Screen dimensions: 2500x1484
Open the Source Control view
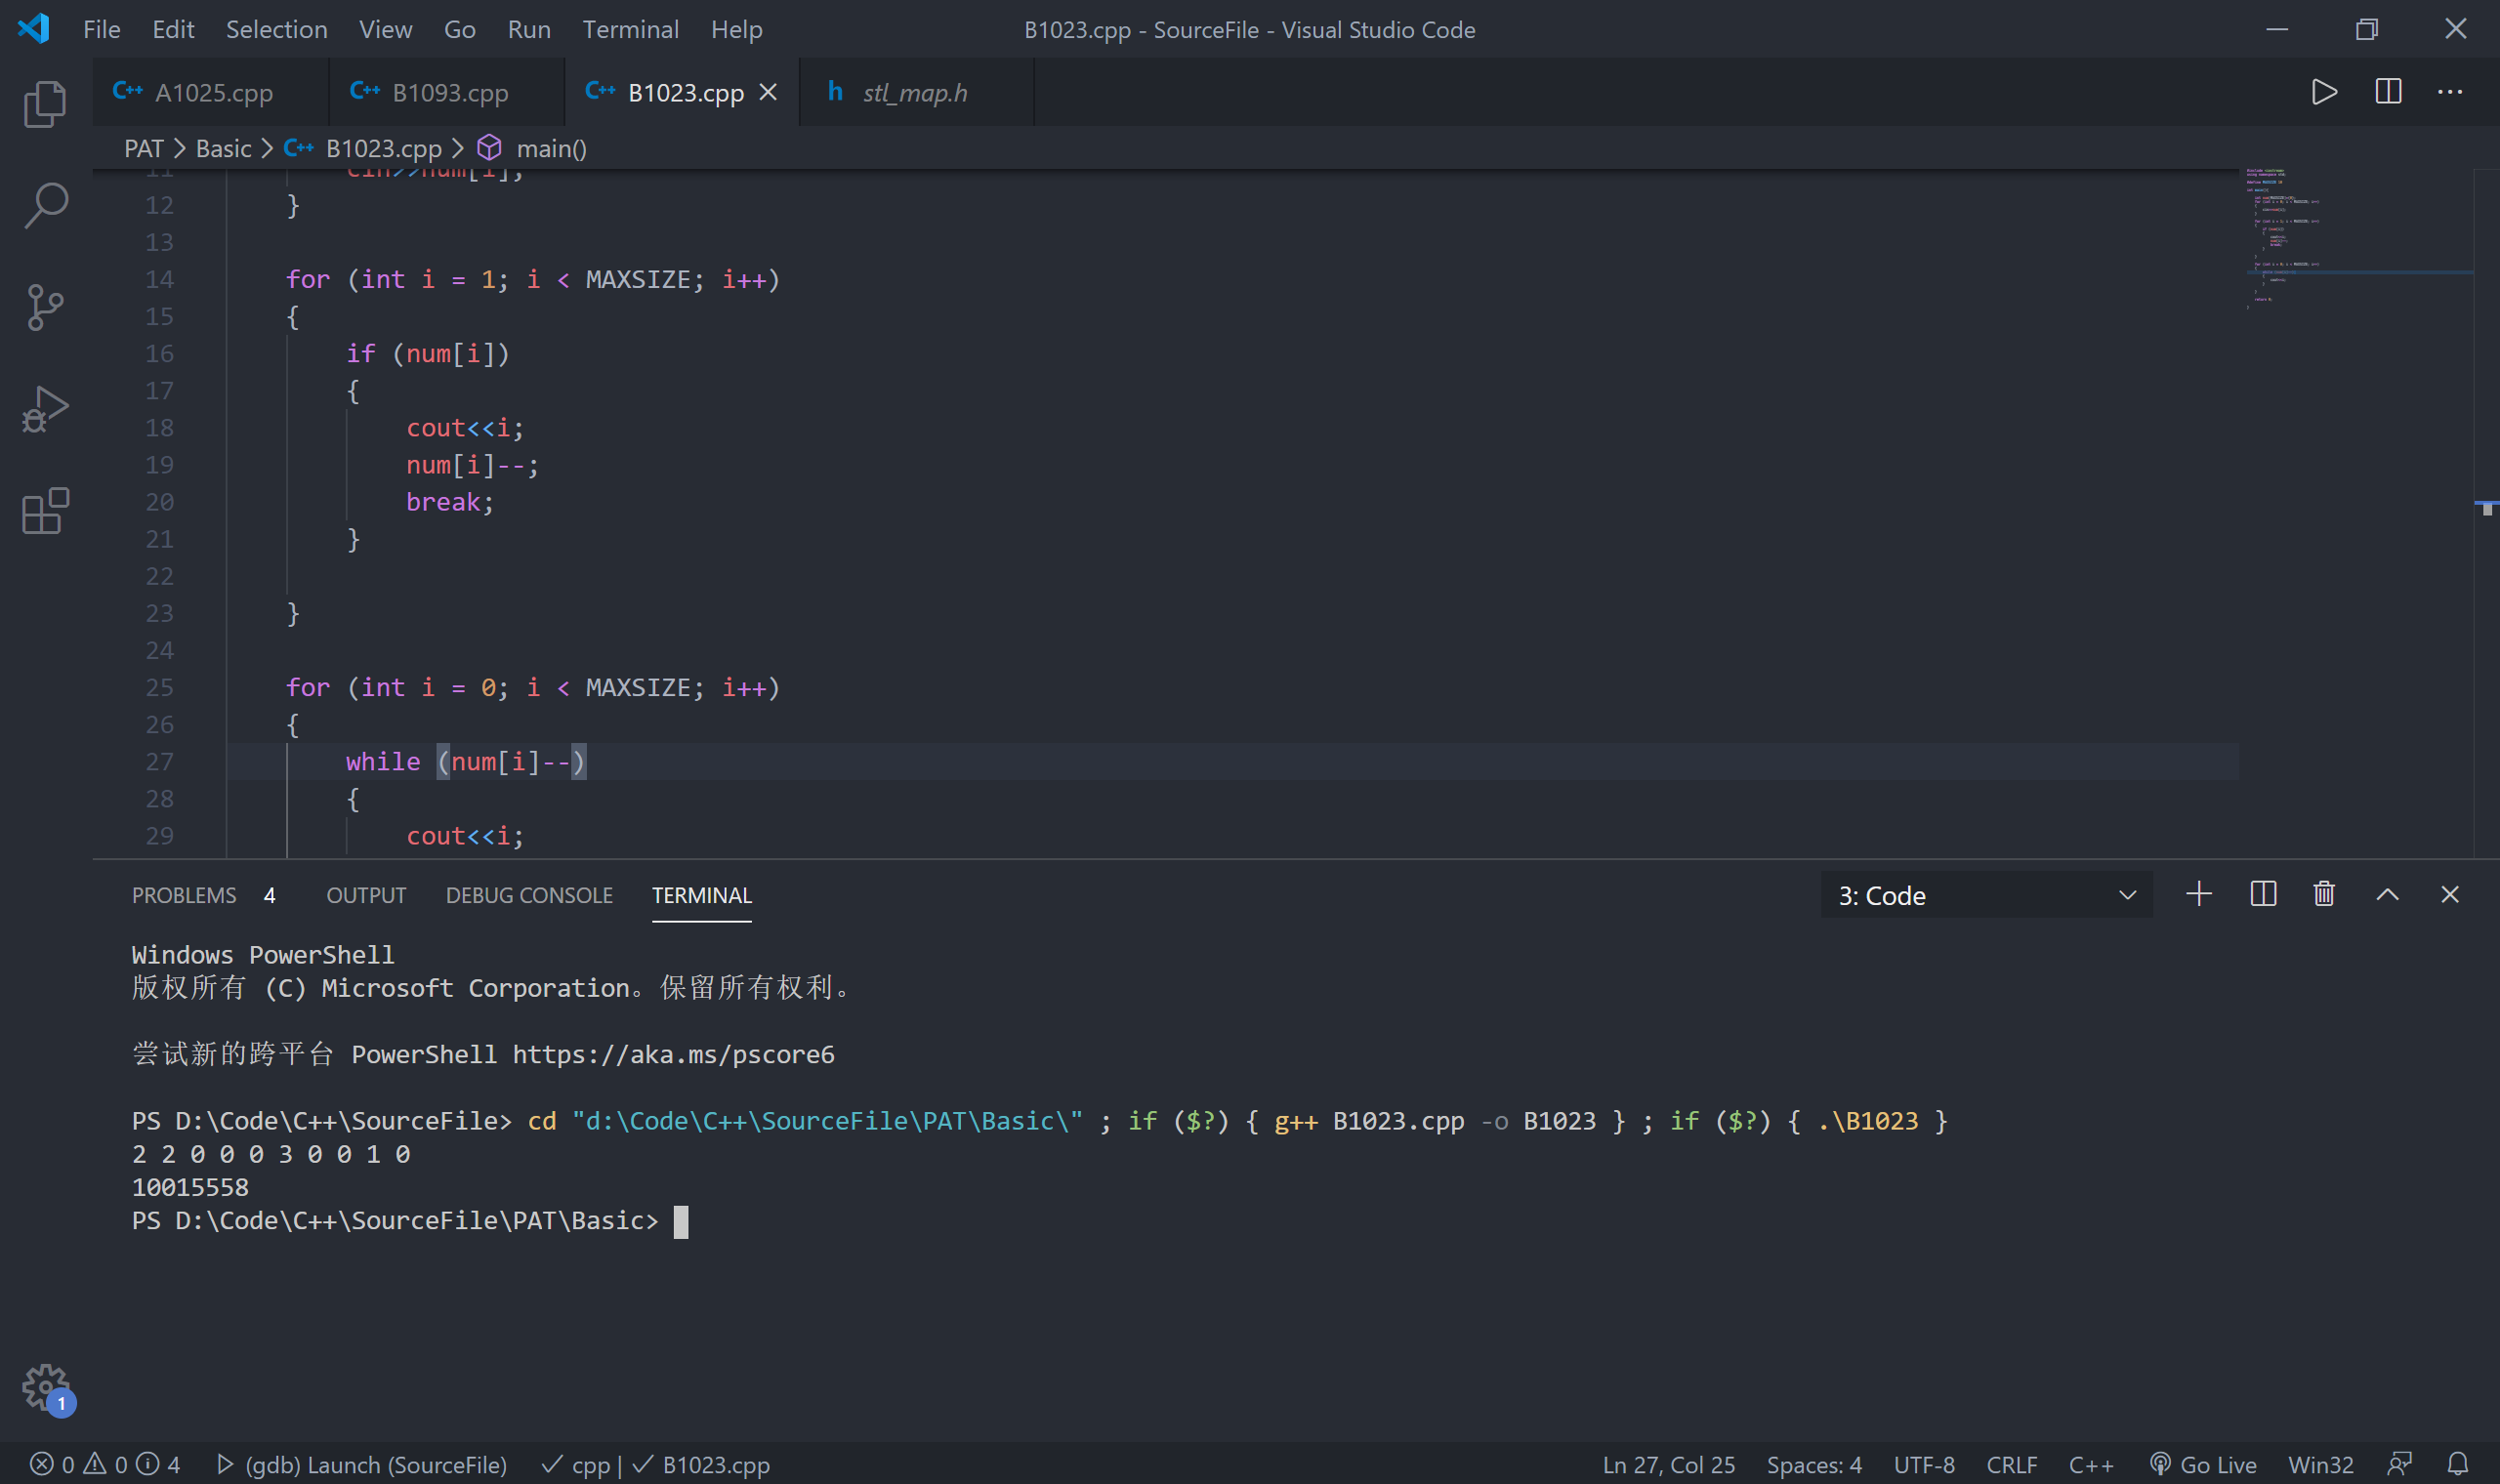tap(45, 307)
